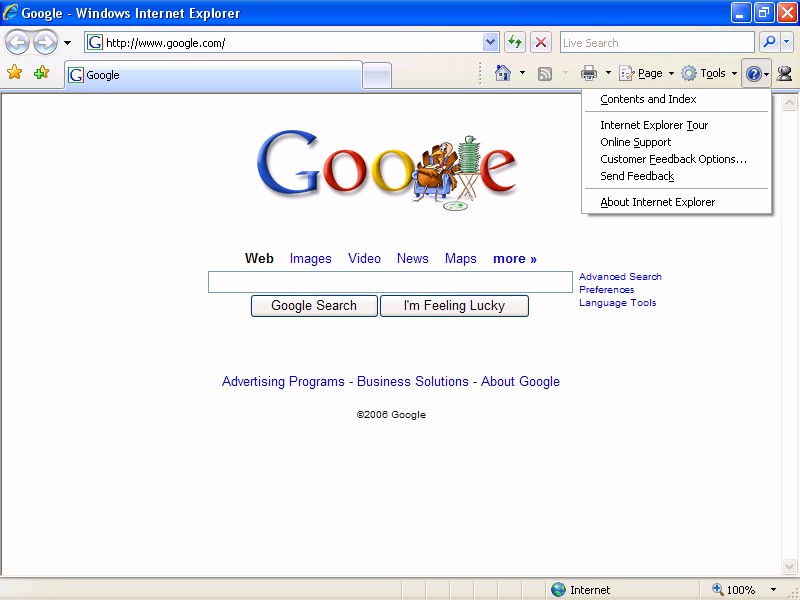Open the Preferences link
This screenshot has width=800, height=600.
pyautogui.click(x=607, y=290)
